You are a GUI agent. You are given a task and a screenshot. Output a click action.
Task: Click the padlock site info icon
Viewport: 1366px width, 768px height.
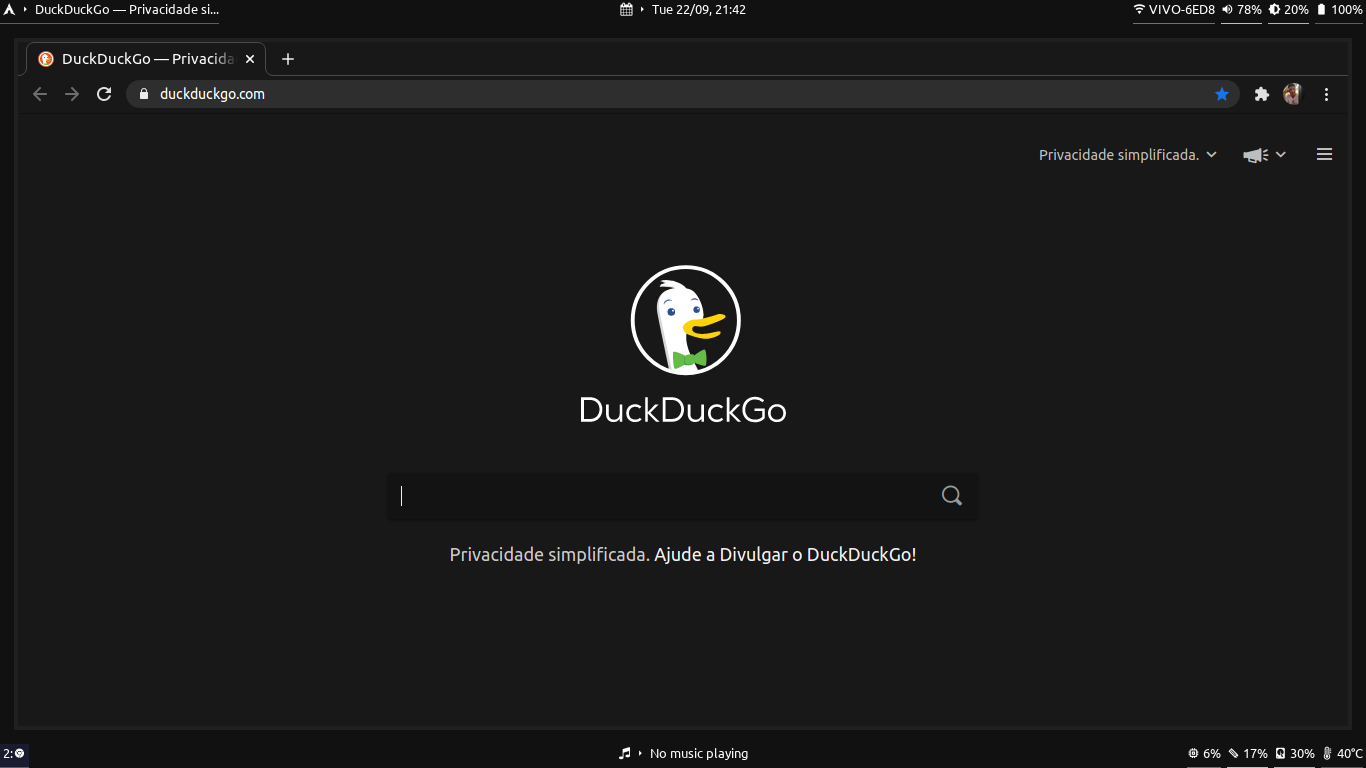[x=143, y=94]
